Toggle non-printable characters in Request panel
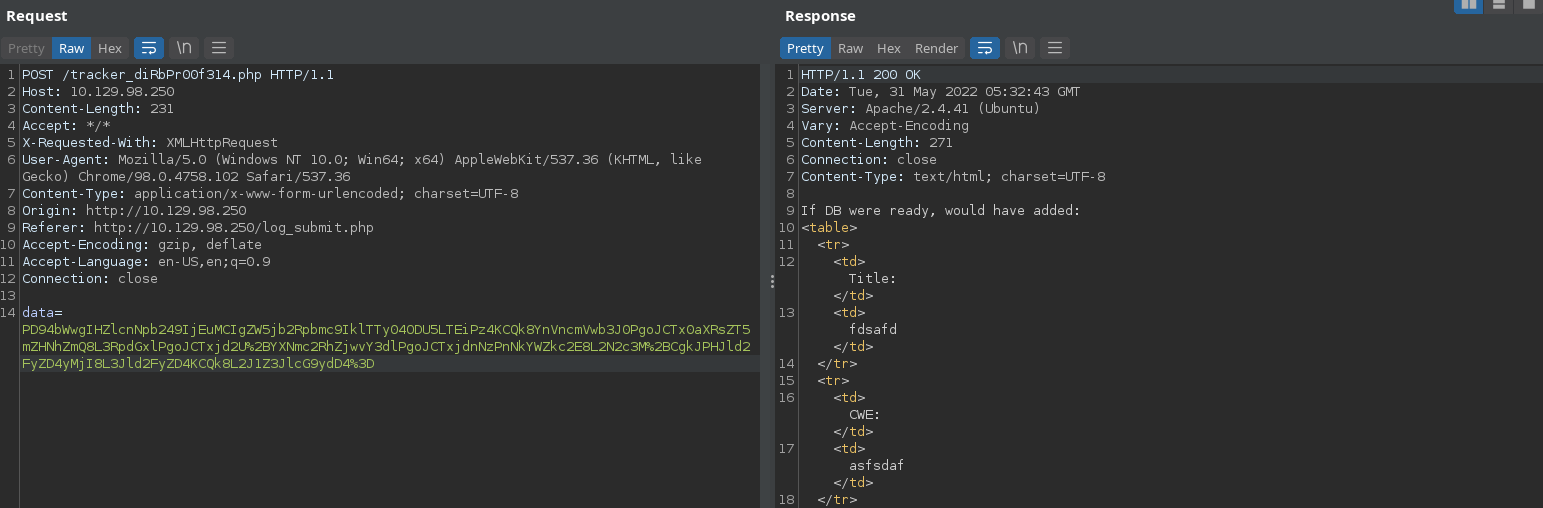The height and width of the screenshot is (508, 1543). click(x=184, y=48)
